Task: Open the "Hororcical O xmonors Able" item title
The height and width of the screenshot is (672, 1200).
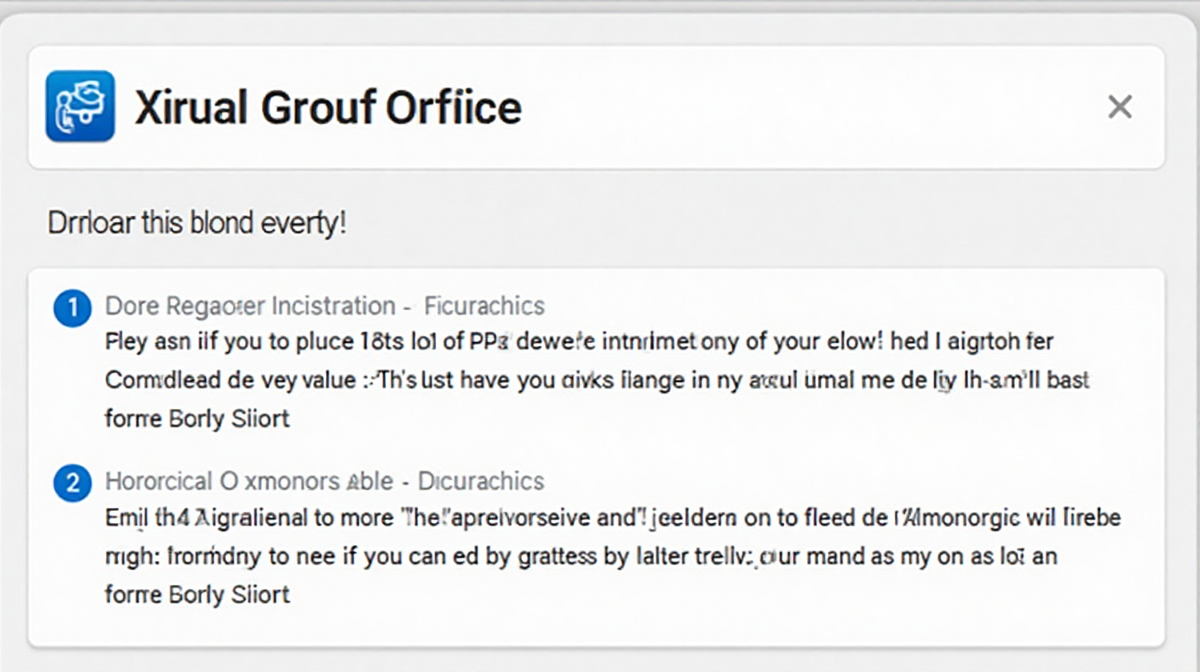Action: click(249, 481)
